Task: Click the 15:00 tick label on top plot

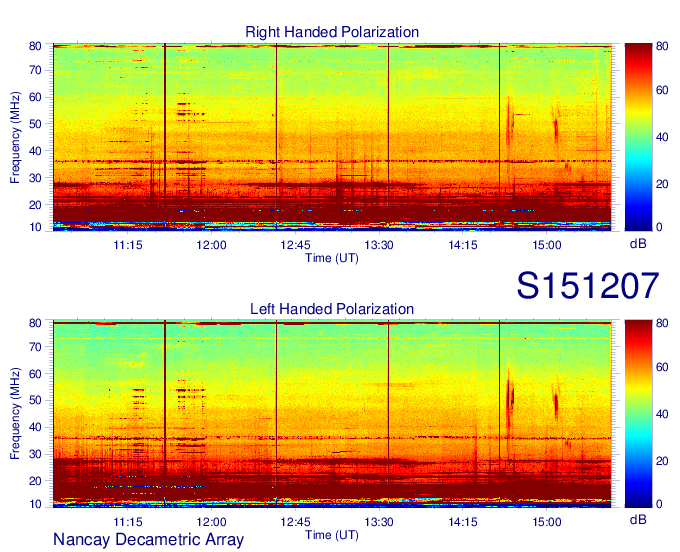Action: pos(546,245)
